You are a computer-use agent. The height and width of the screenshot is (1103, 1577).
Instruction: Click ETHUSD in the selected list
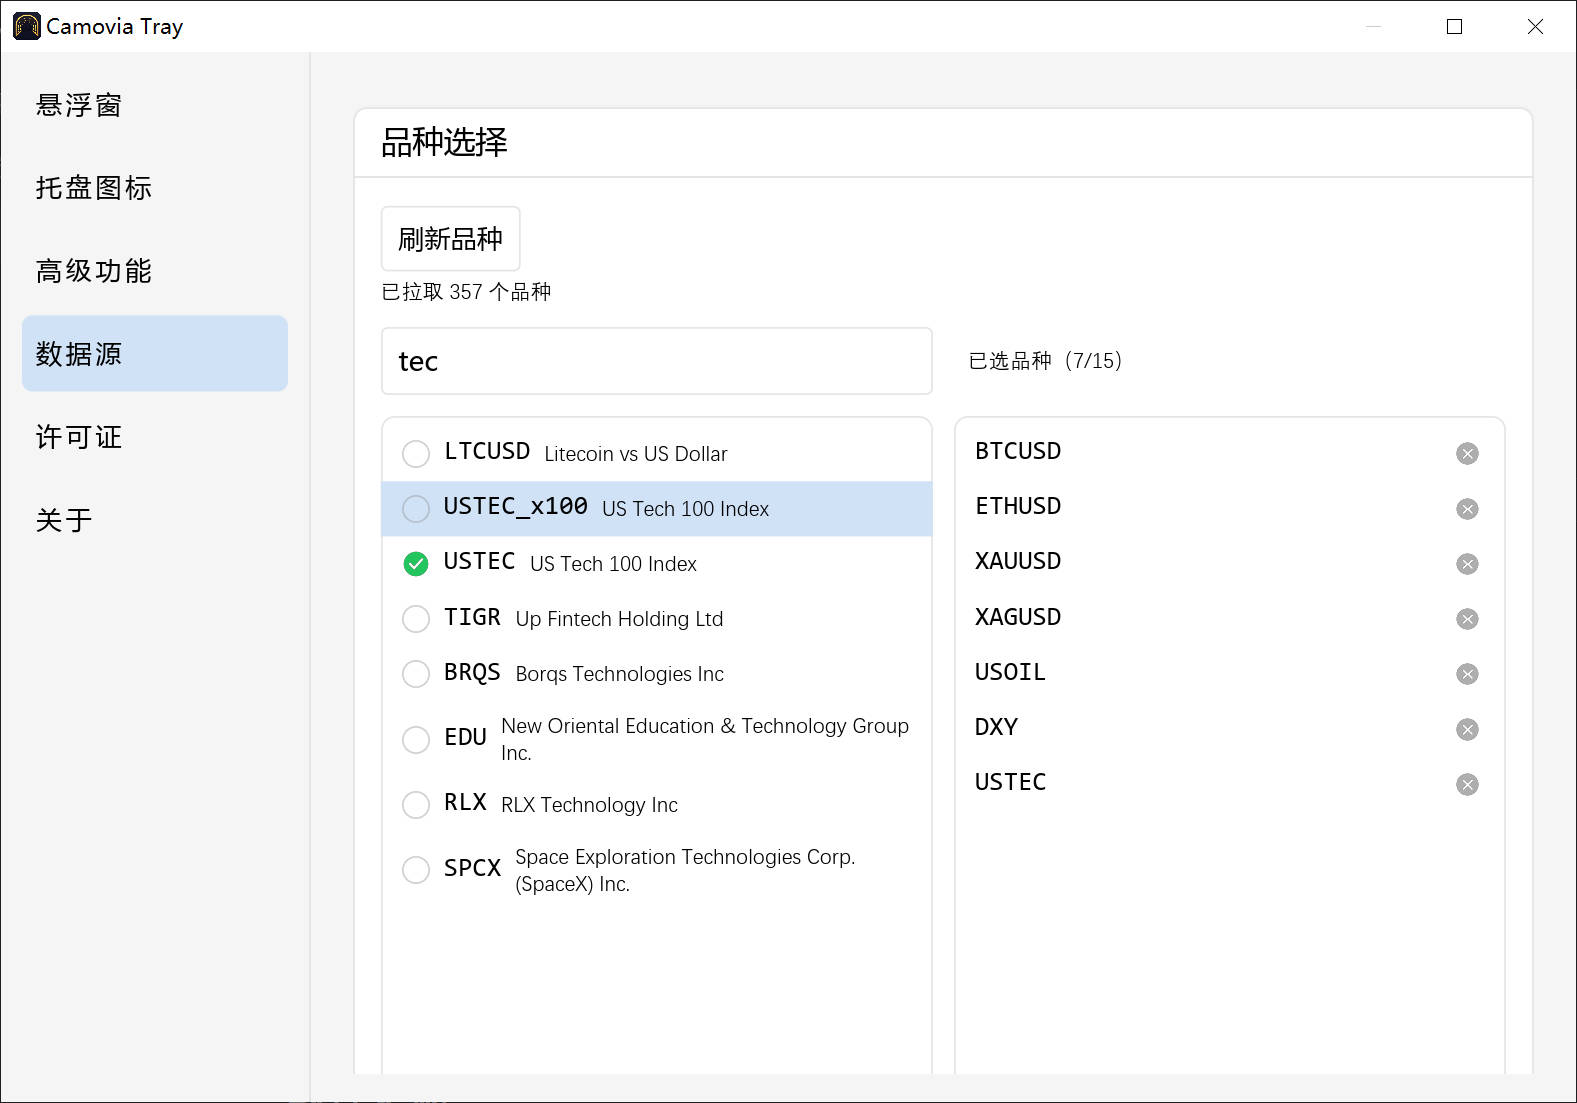pos(1018,506)
